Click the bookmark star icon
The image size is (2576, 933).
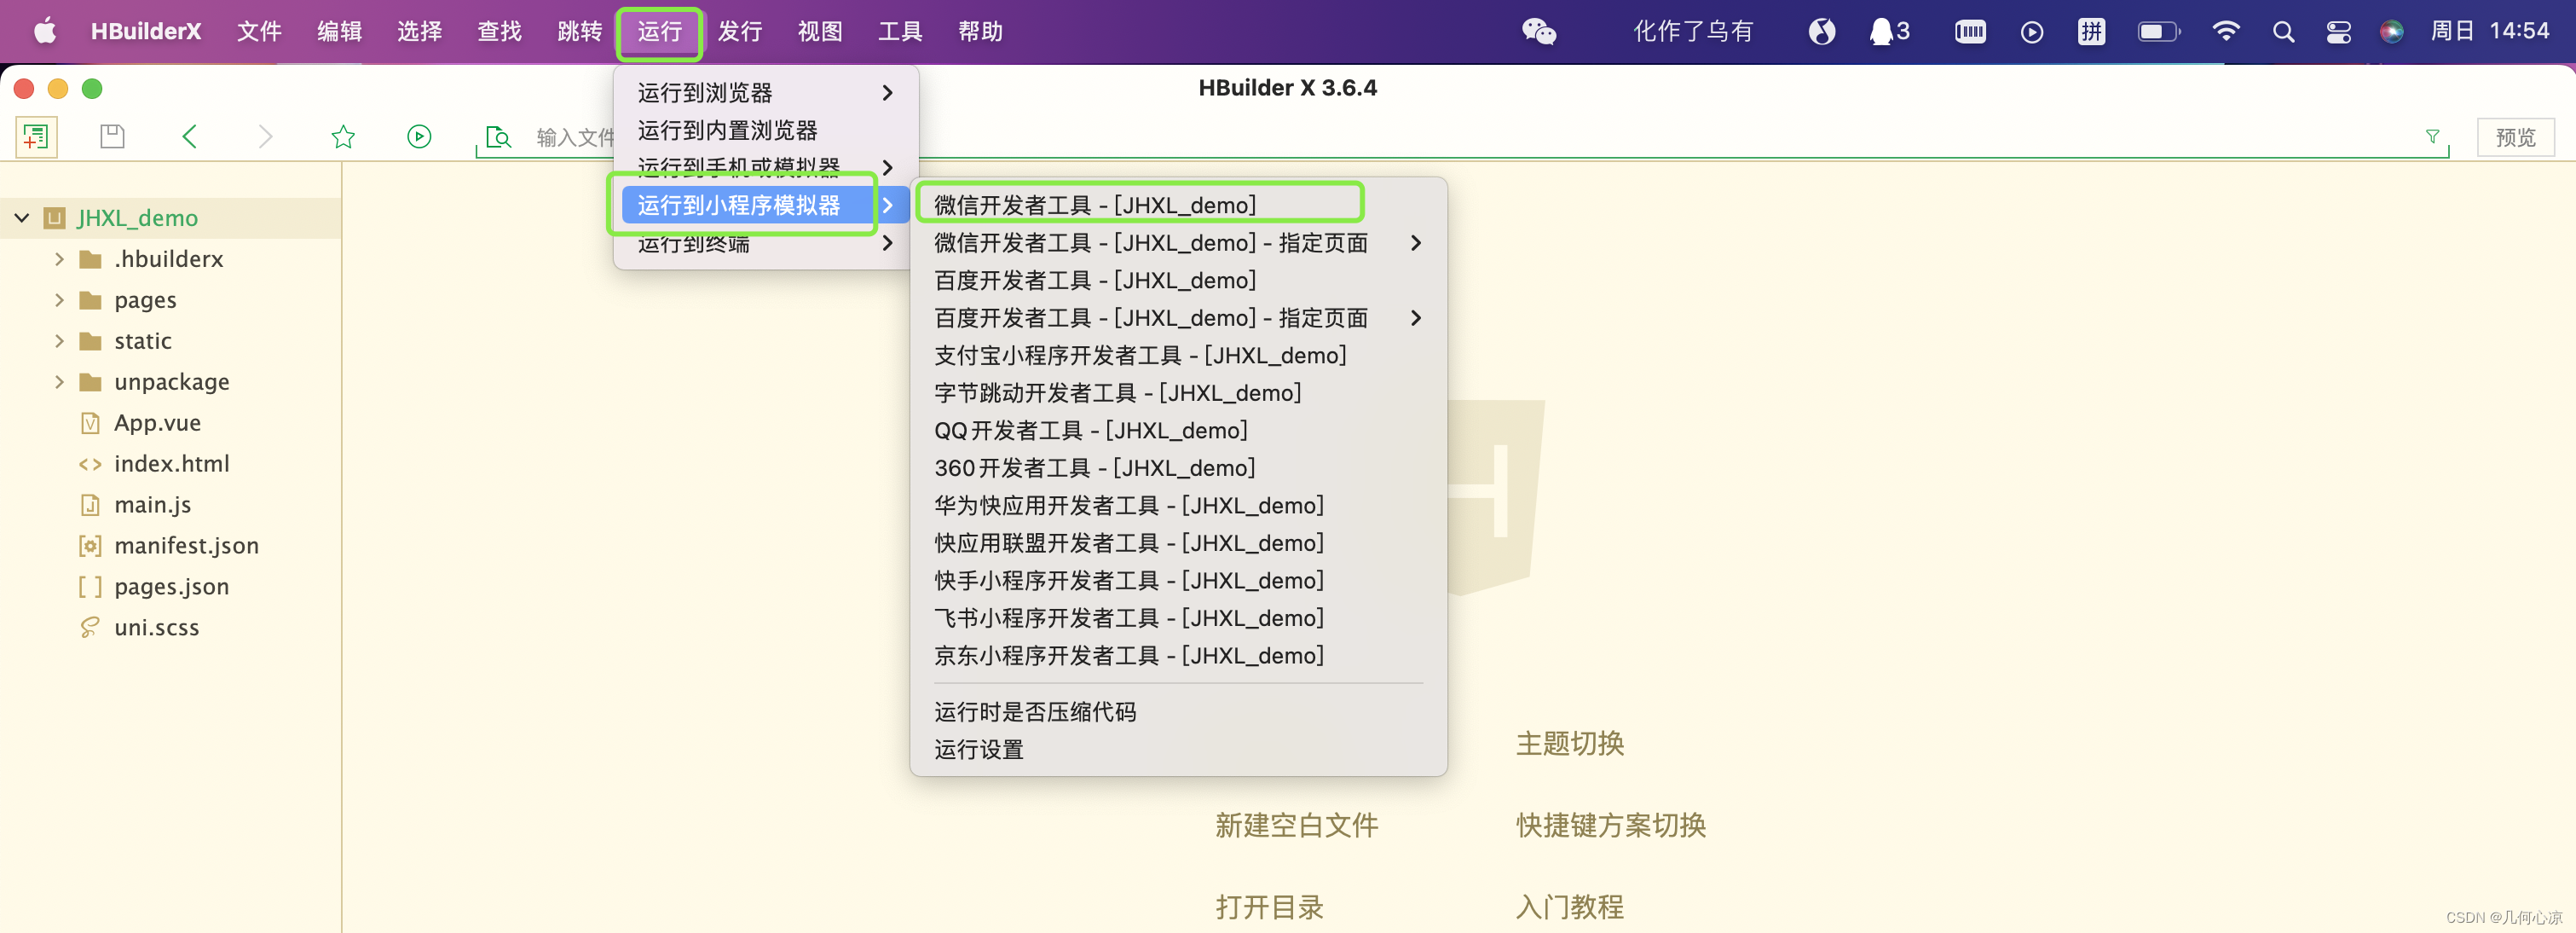(343, 136)
